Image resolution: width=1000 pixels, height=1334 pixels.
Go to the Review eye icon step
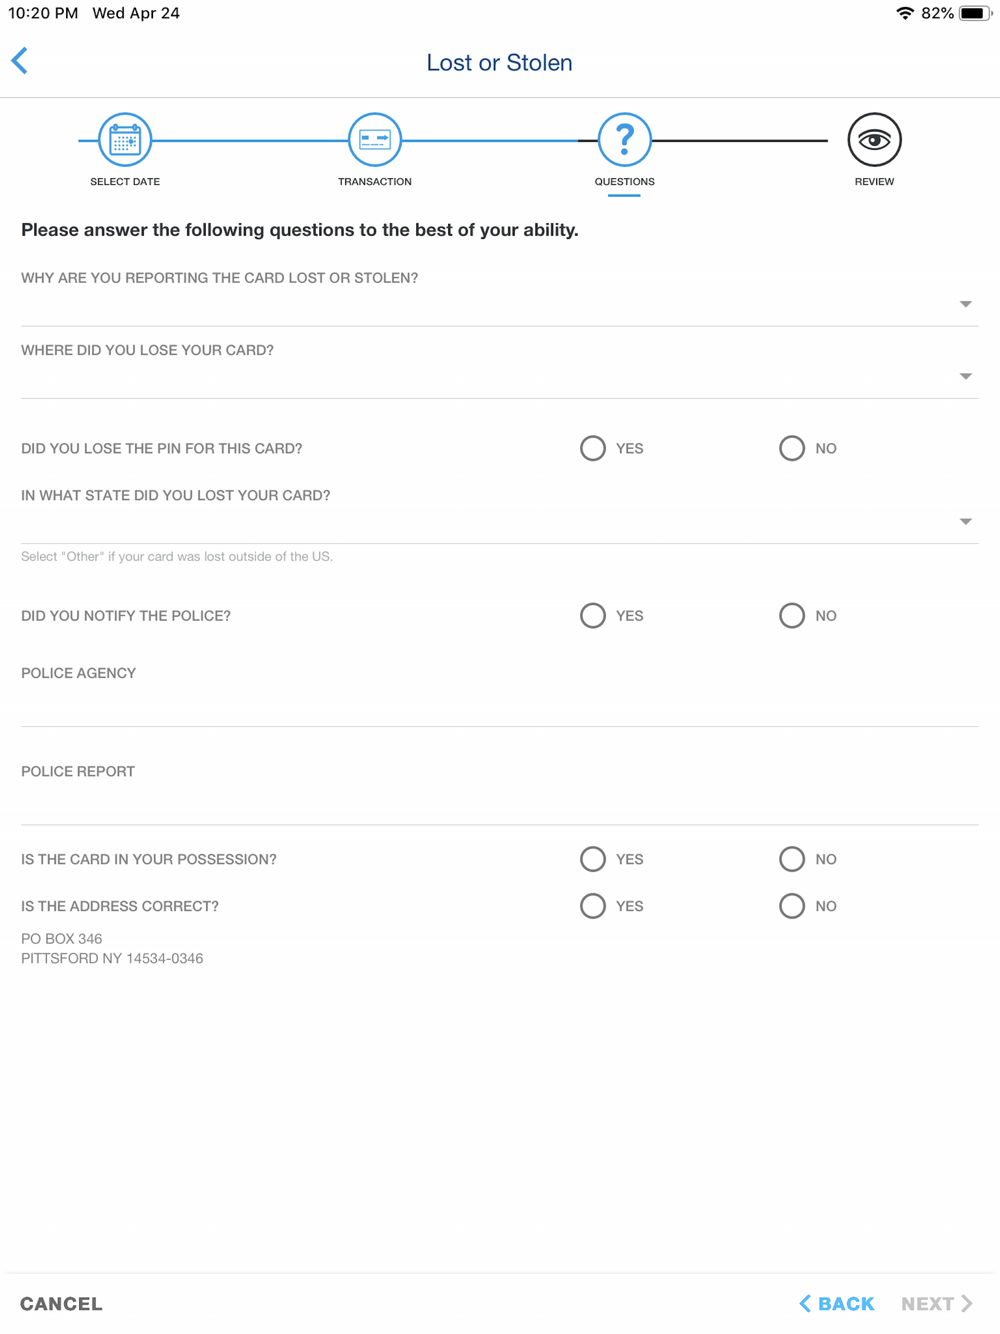pos(875,140)
